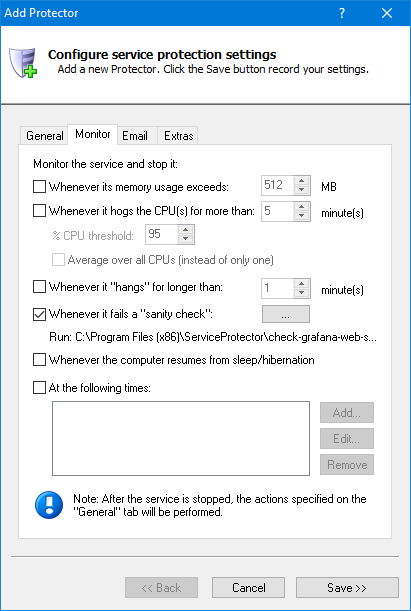The image size is (411, 611).
Task: Click the question mark help icon
Action: coord(342,13)
